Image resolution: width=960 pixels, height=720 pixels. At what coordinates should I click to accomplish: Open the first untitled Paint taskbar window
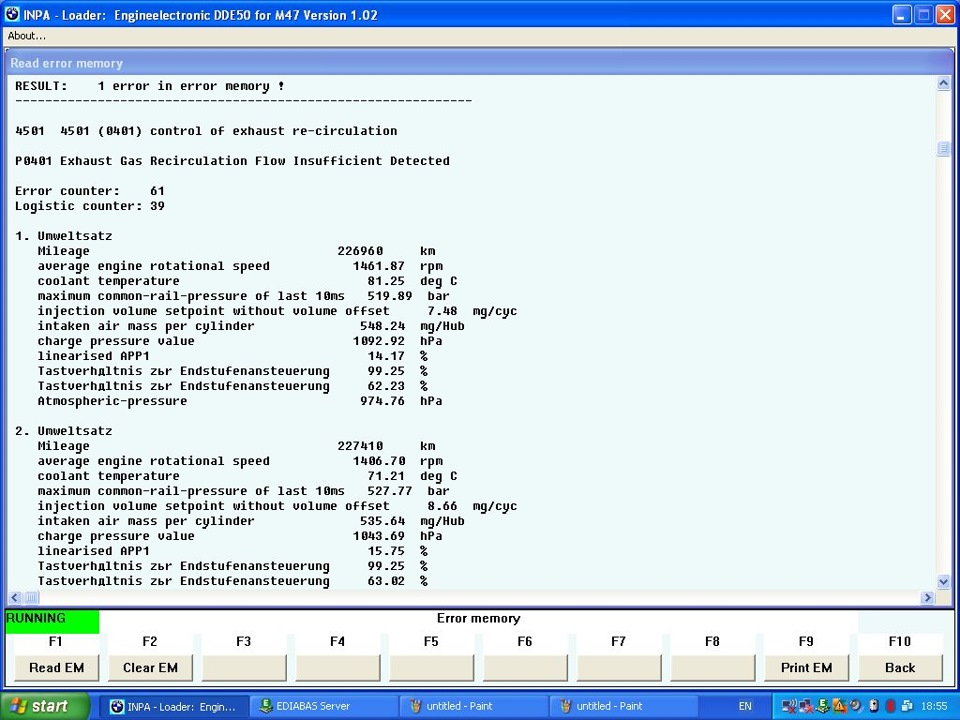tap(472, 706)
